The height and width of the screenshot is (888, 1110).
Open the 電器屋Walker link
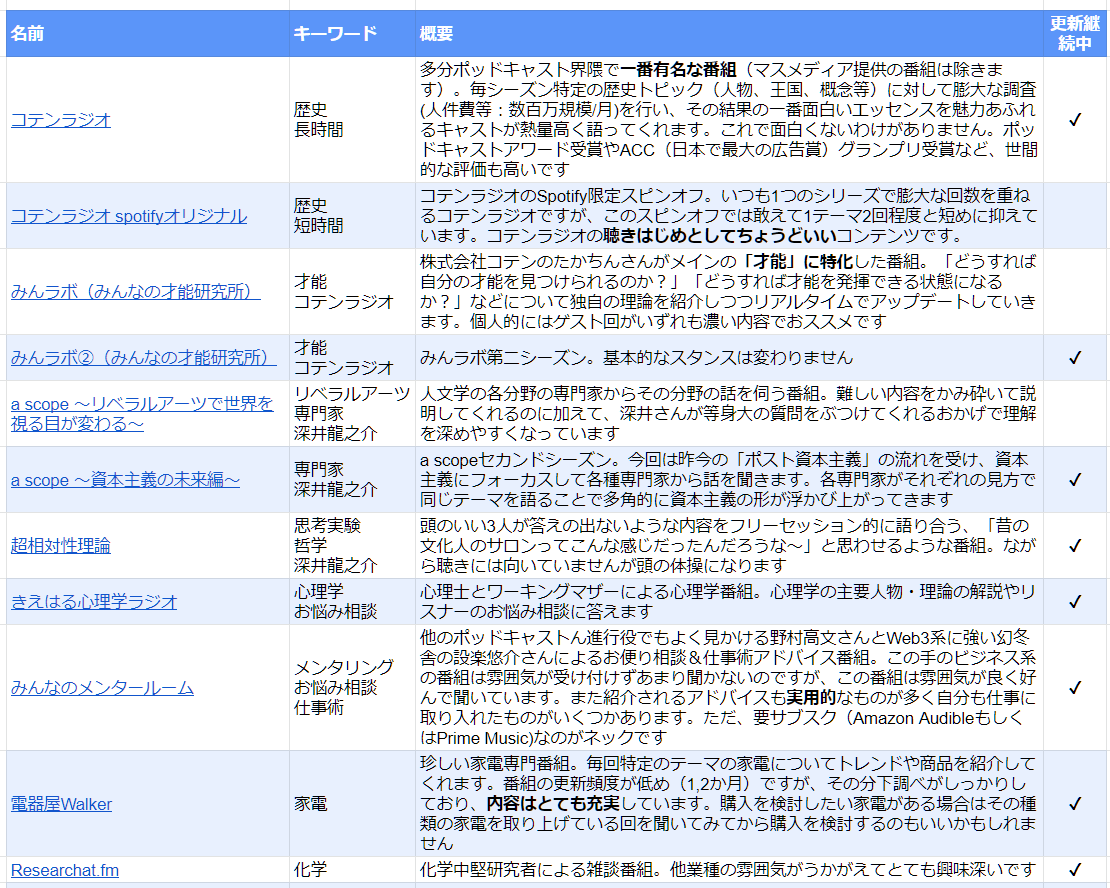(61, 804)
